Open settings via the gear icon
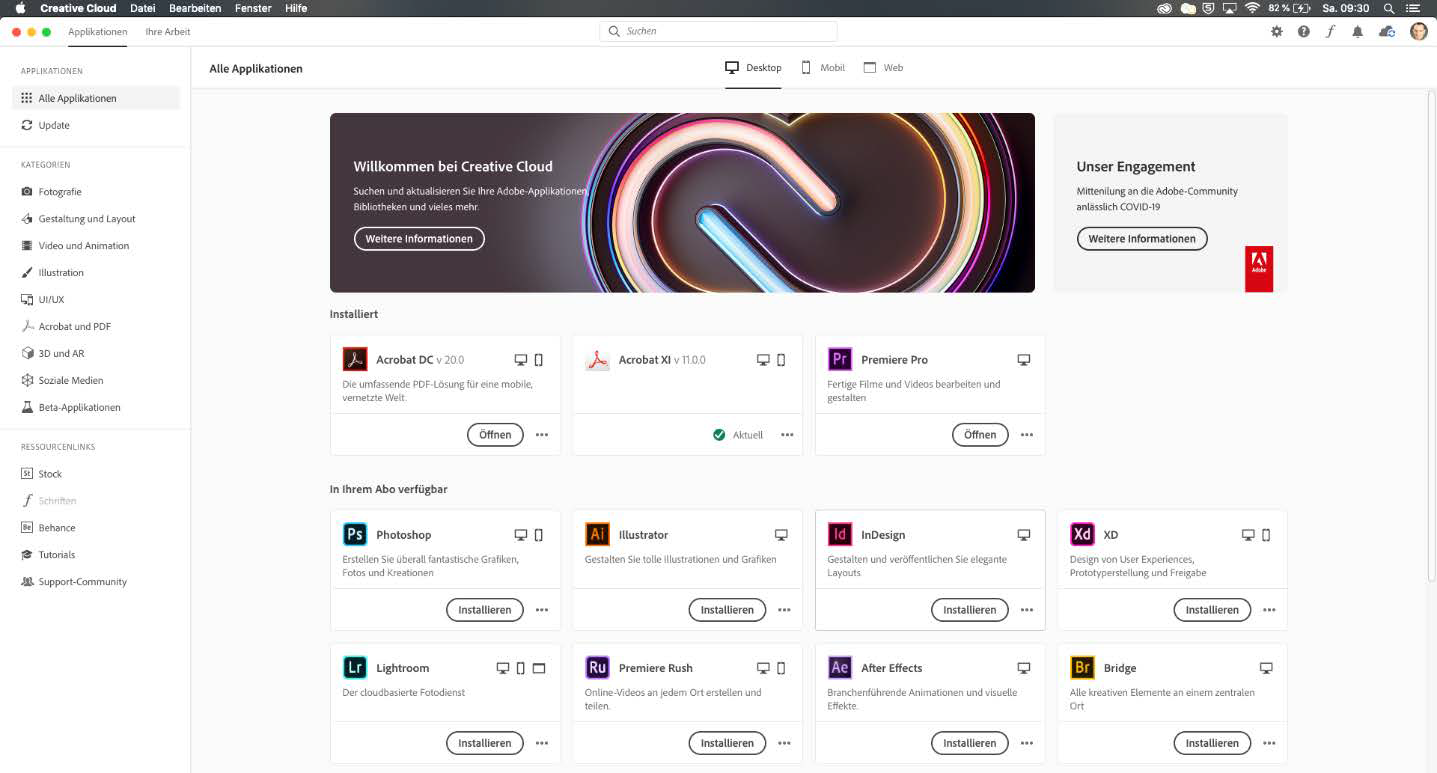Screen dimensions: 1437x773 [x=1276, y=32]
